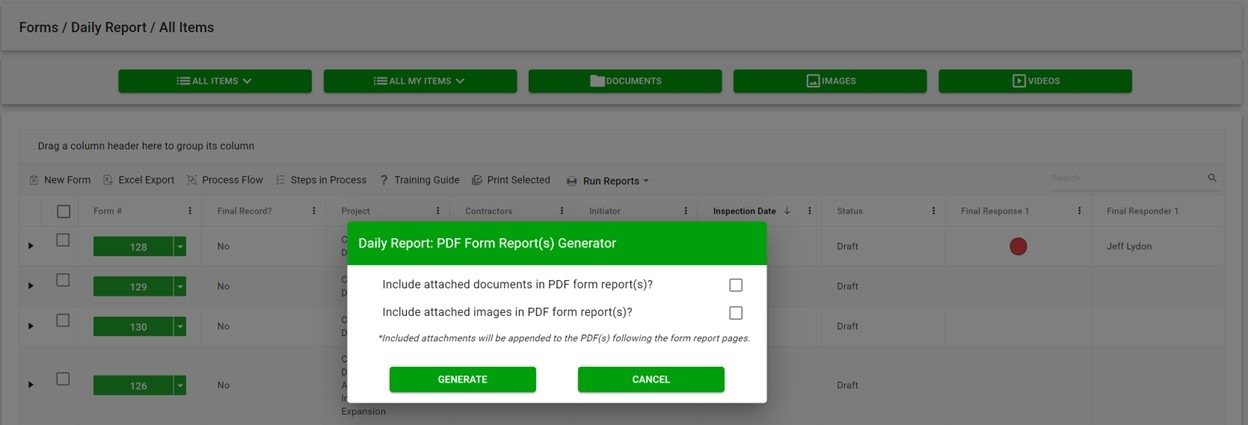Enable include attached images checkbox
Viewport: 1248px width, 425px height.
pos(736,312)
